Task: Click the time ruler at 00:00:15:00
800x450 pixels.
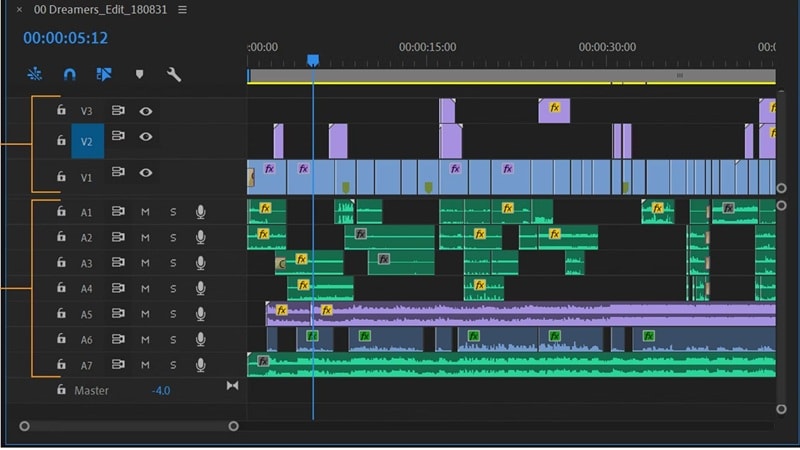Action: click(428, 47)
